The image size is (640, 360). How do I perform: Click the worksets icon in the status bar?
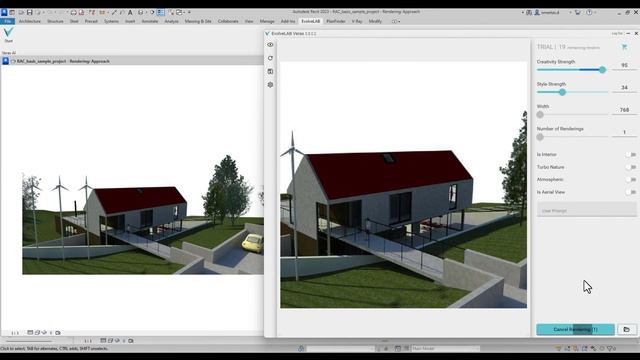click(x=301, y=348)
